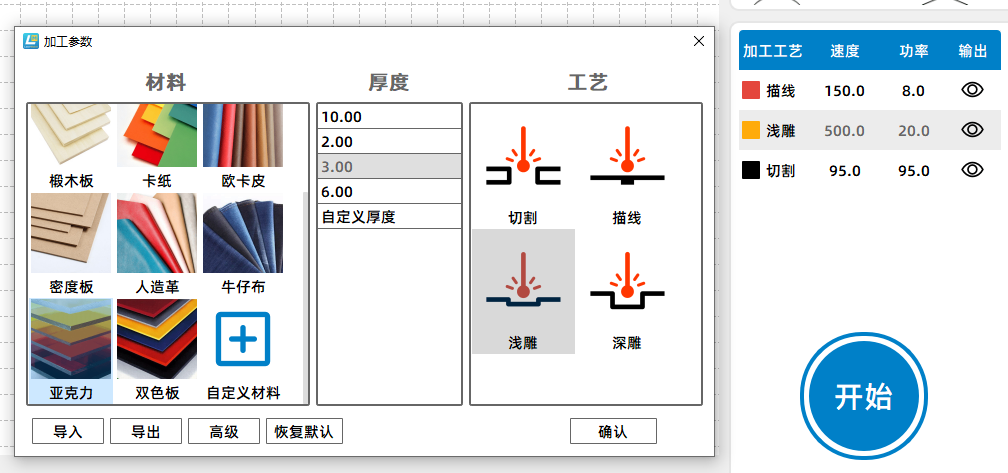
Task: Pick the 双色板 two-color board material
Action: pyautogui.click(x=157, y=339)
